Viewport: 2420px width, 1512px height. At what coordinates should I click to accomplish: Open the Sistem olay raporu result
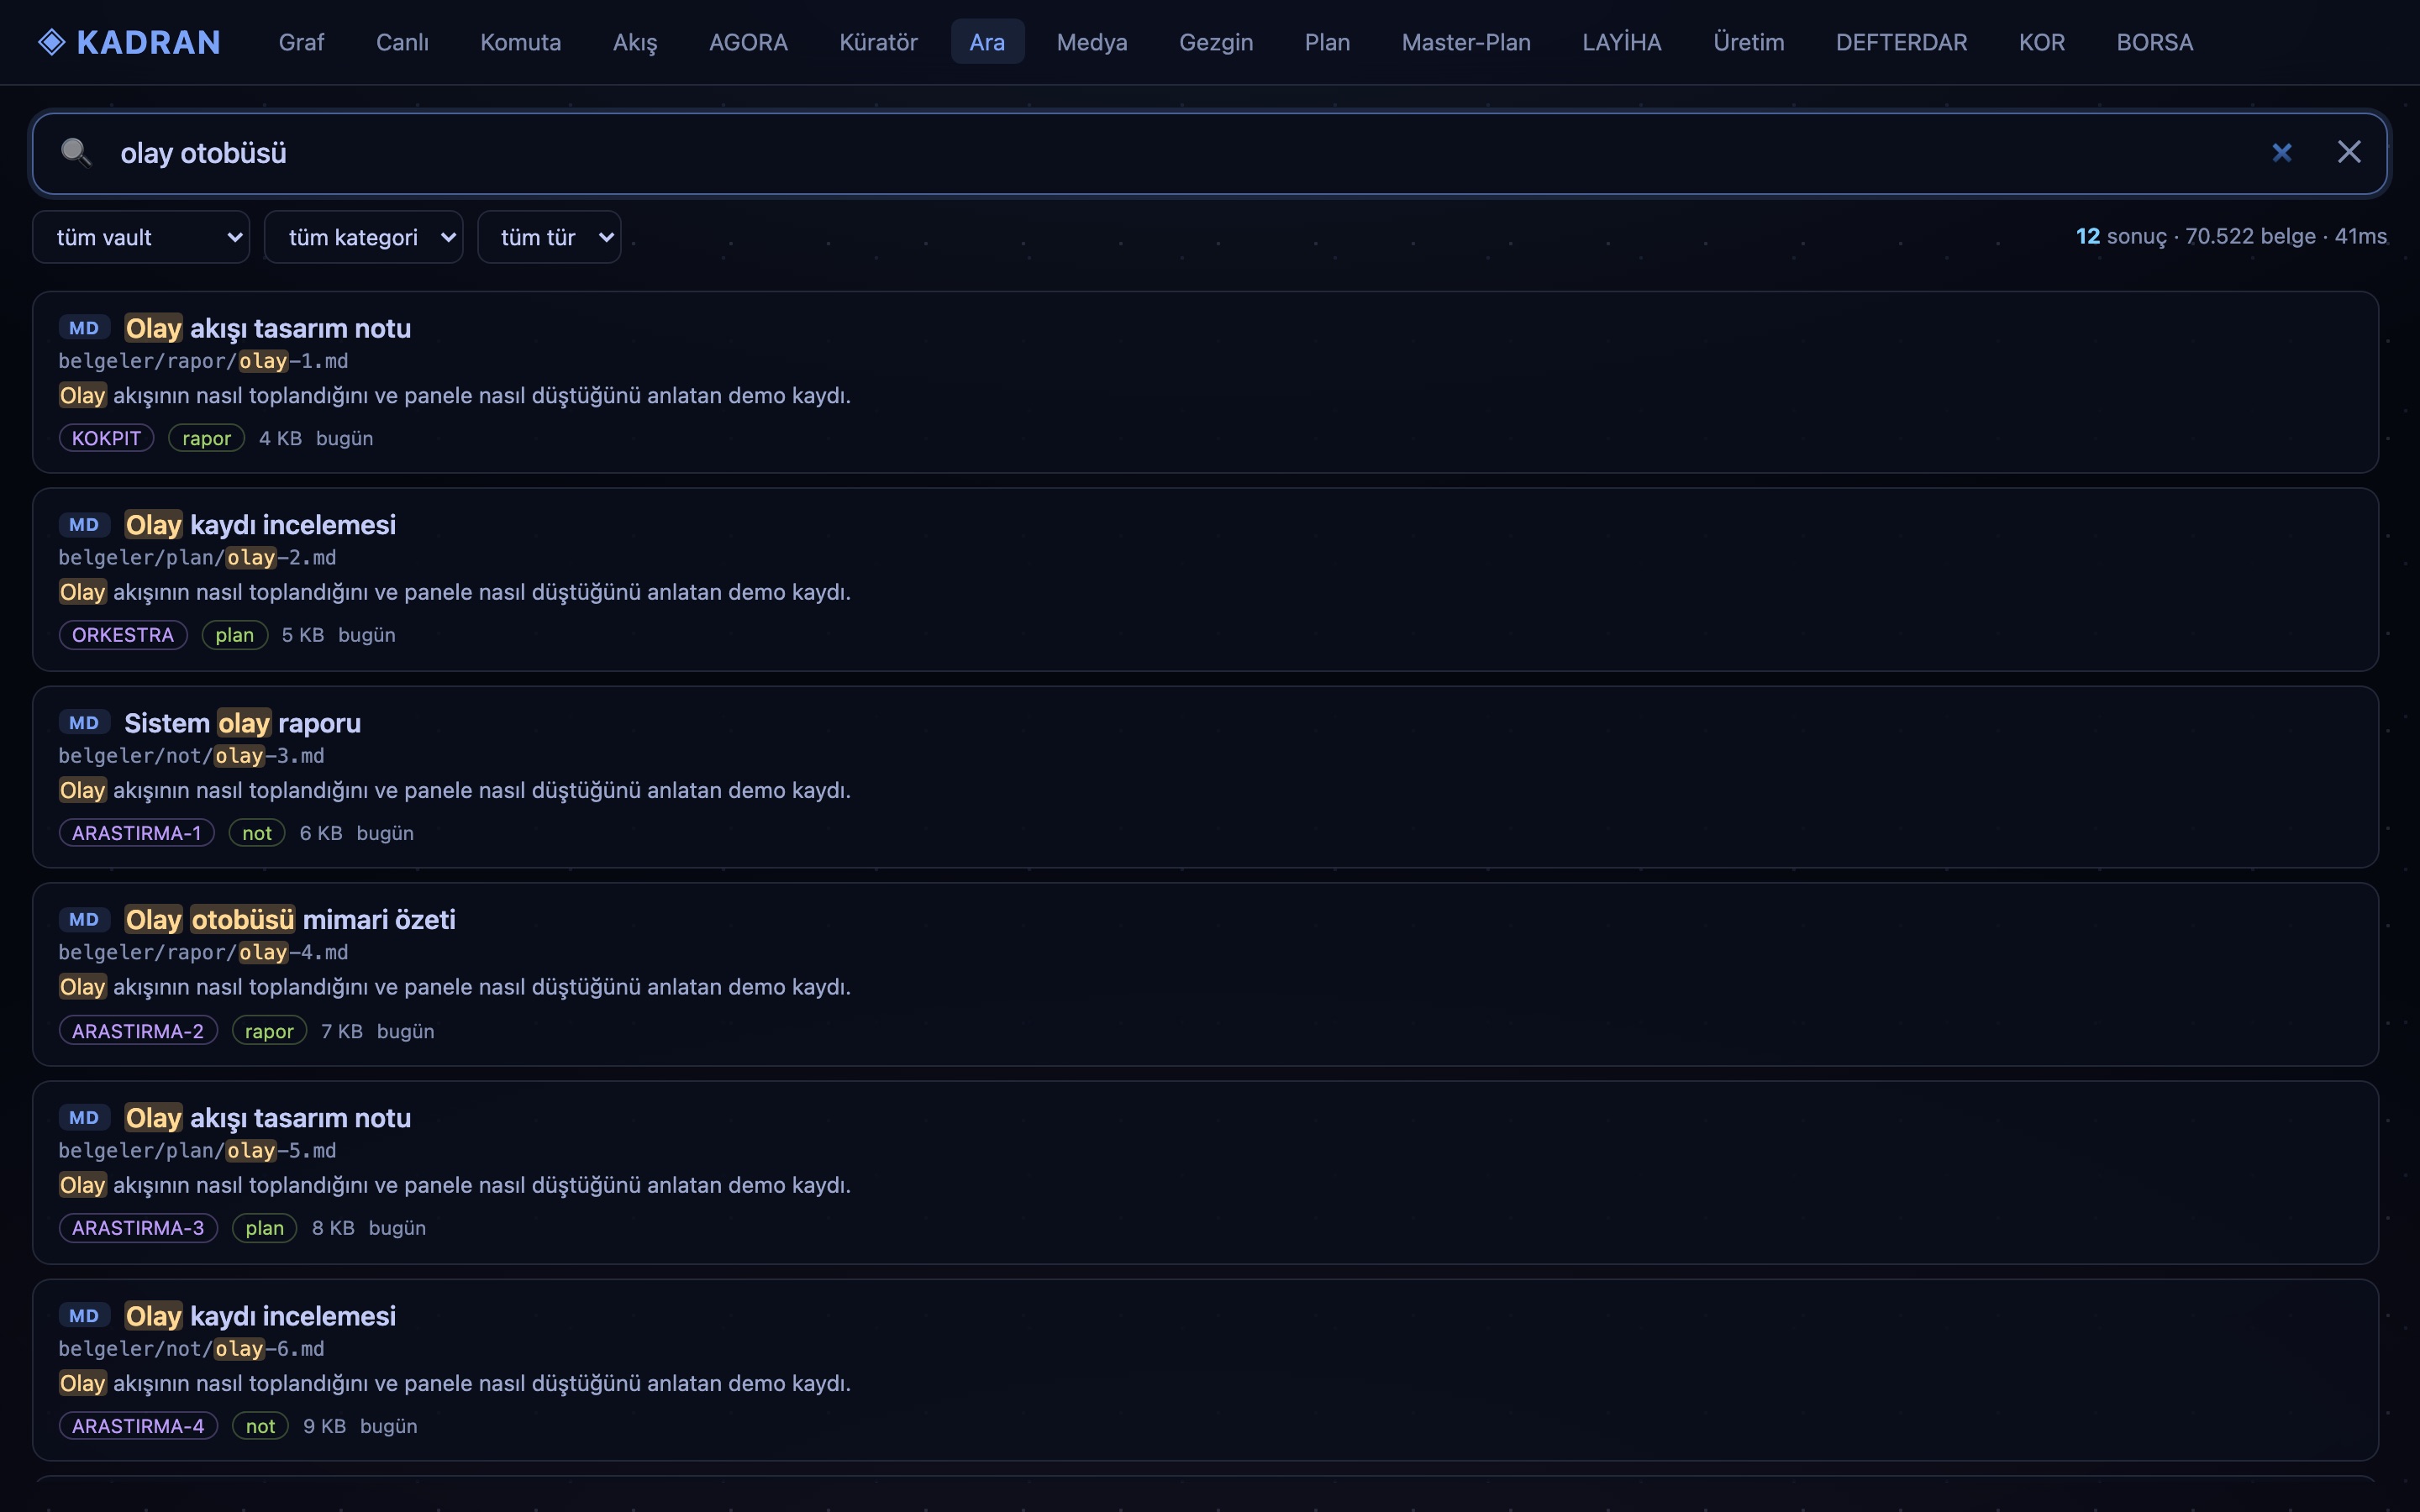click(1205, 777)
